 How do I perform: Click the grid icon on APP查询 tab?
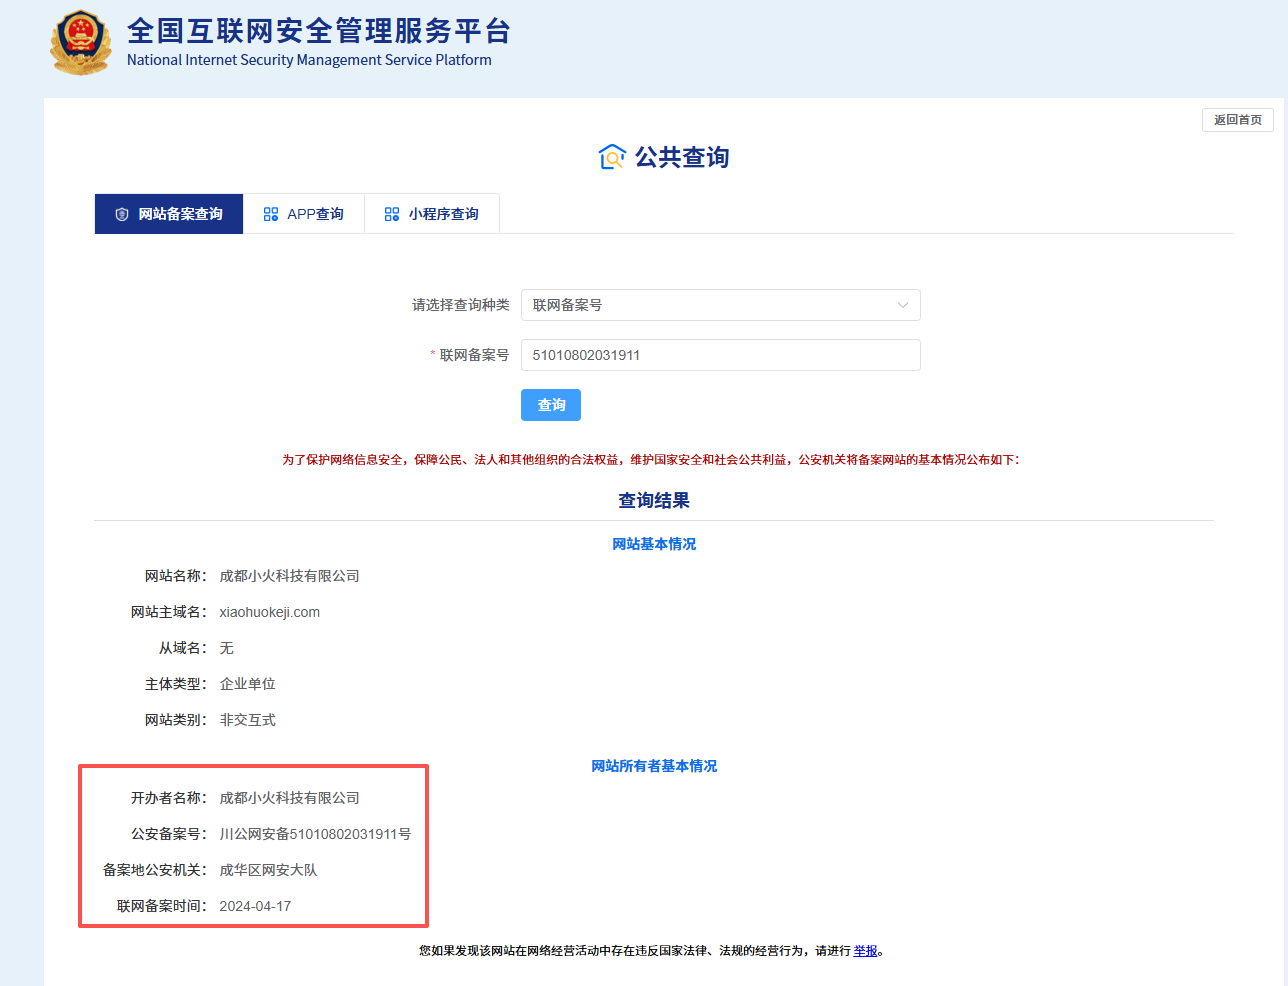(x=270, y=214)
